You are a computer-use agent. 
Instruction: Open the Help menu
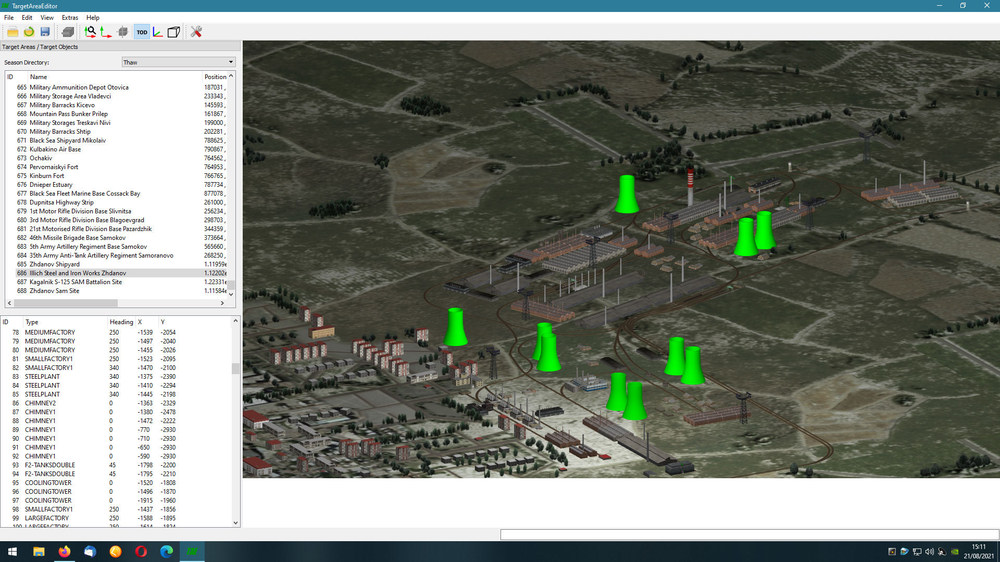(93, 18)
